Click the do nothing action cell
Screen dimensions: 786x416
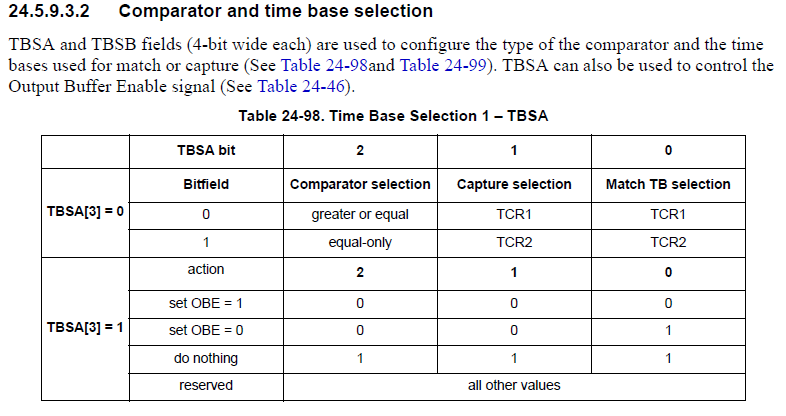point(205,358)
